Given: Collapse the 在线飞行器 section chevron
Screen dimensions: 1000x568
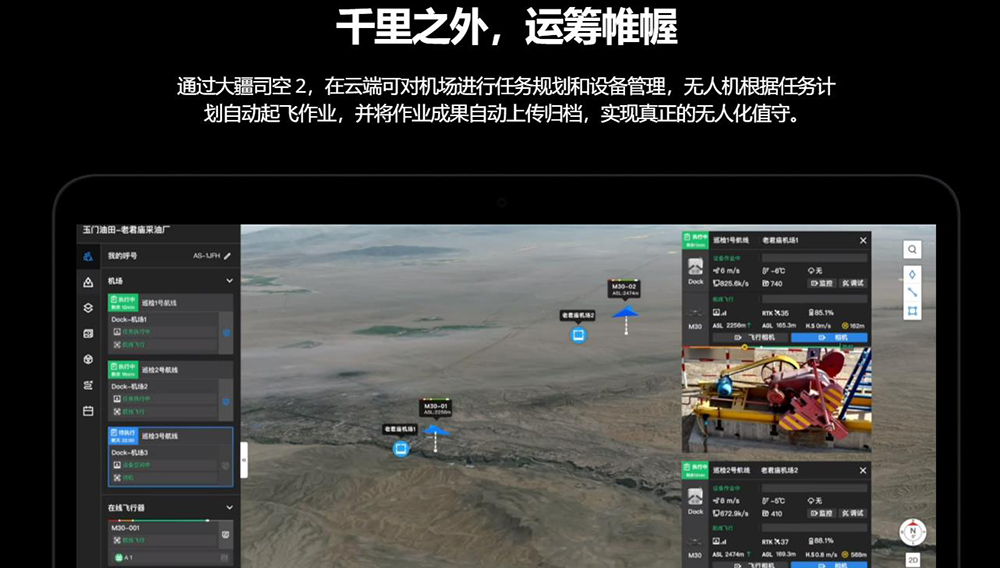Looking at the screenshot, I should point(229,507).
